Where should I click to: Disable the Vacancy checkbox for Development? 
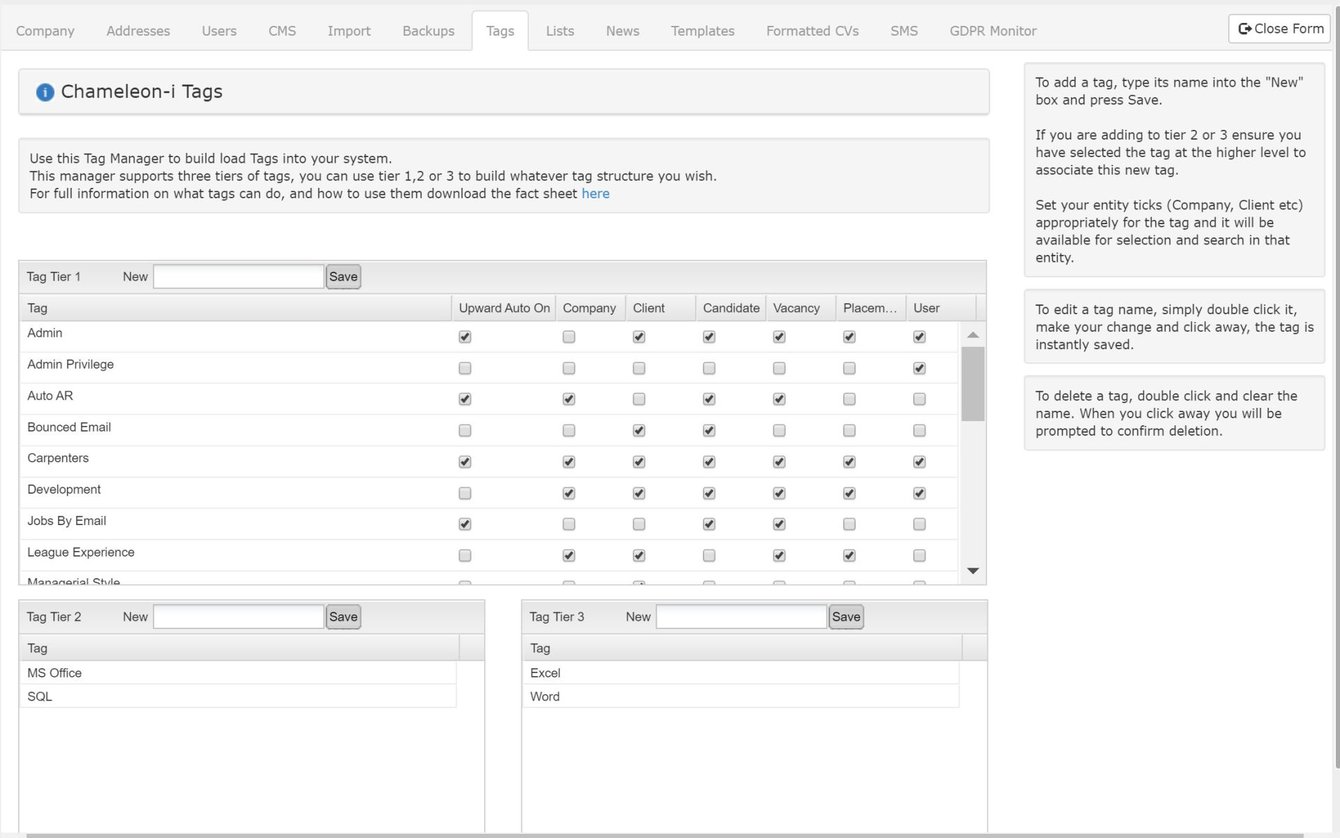click(779, 492)
